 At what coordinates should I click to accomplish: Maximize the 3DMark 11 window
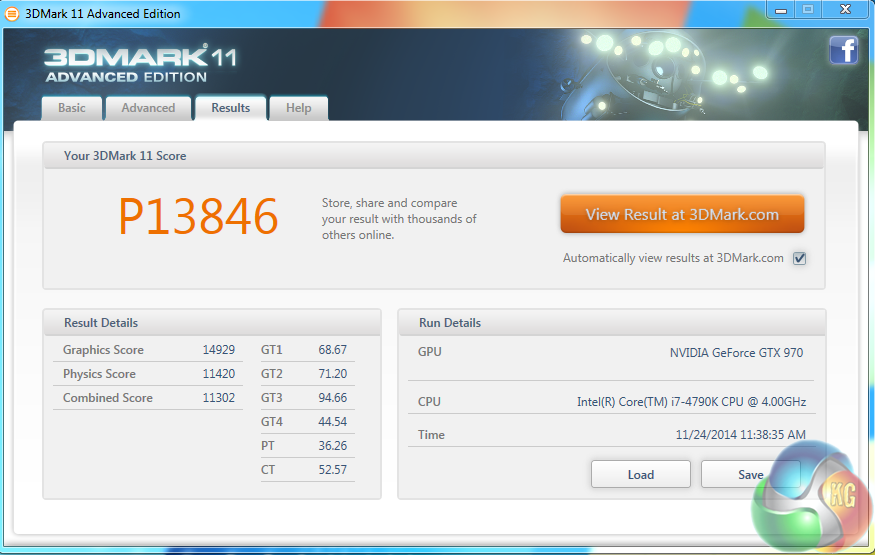(x=809, y=9)
